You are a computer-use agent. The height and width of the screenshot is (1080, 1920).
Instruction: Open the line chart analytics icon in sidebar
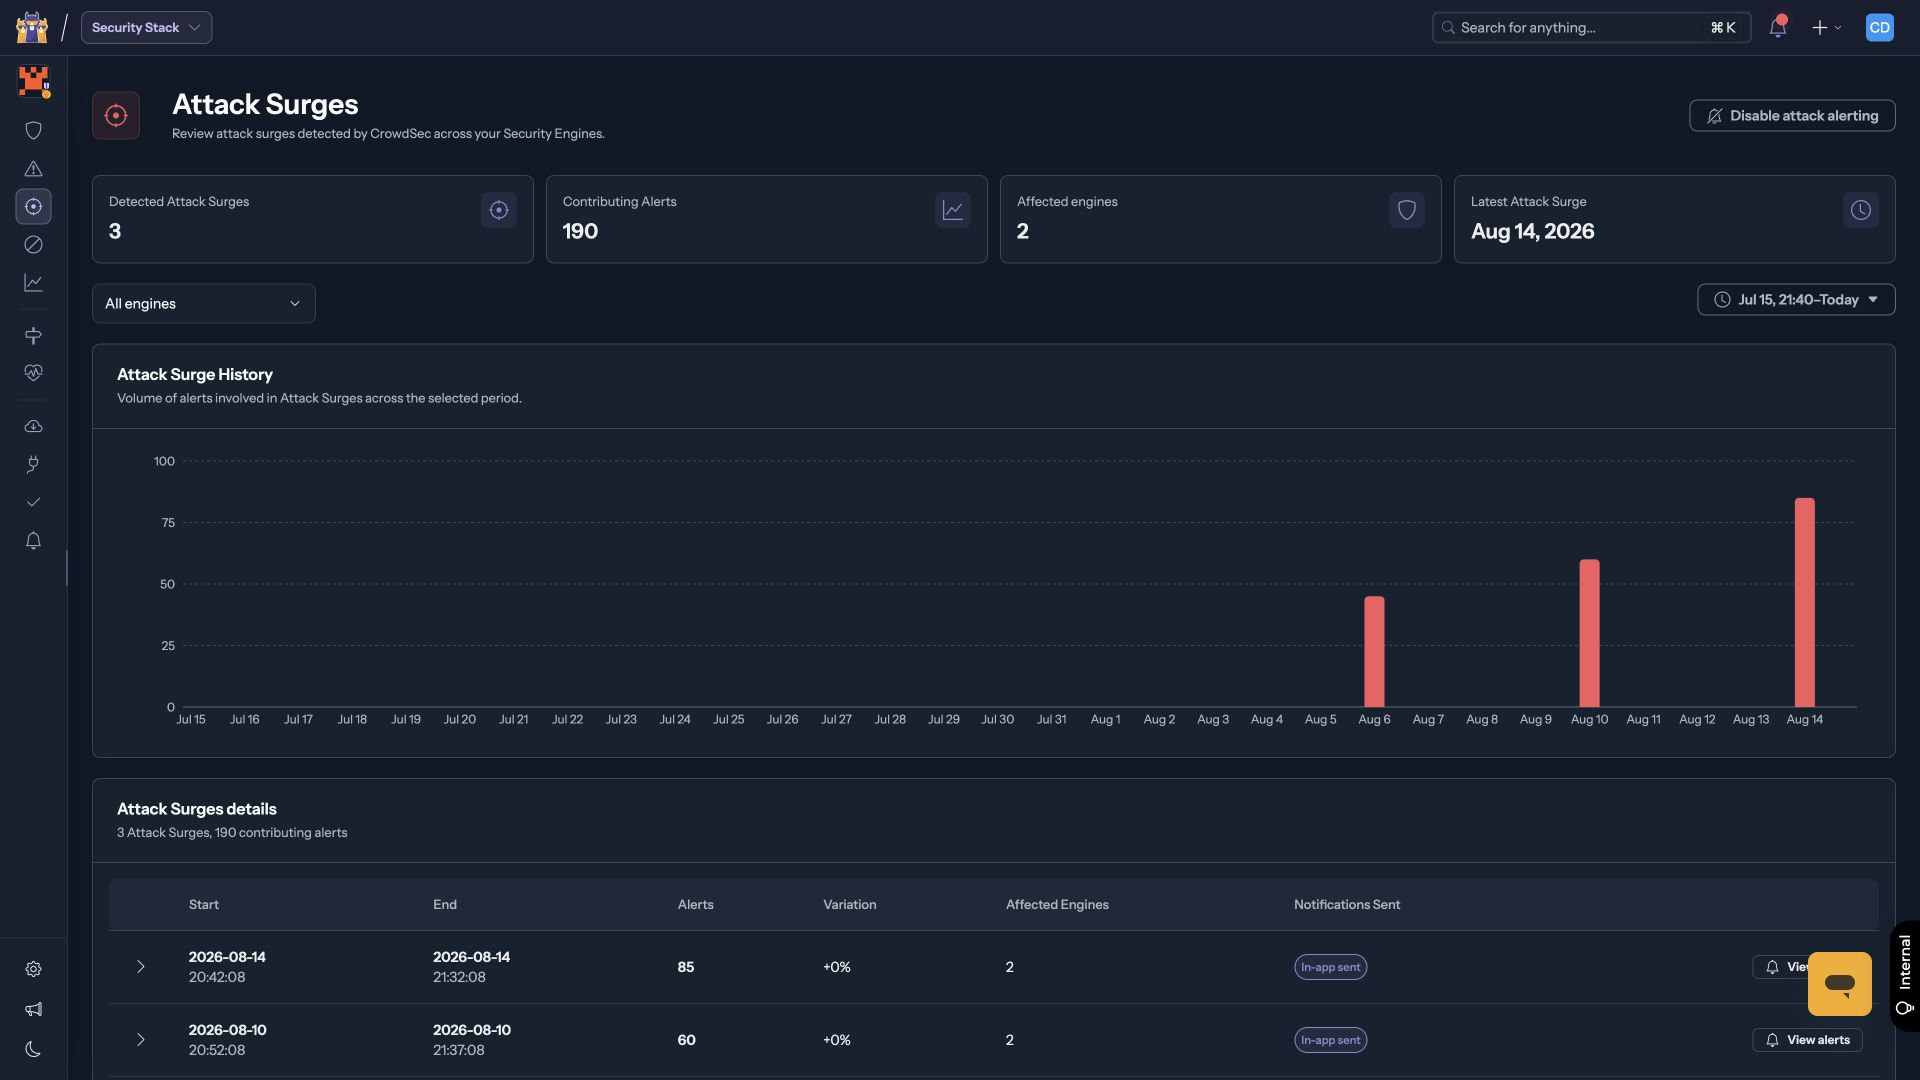coord(33,282)
